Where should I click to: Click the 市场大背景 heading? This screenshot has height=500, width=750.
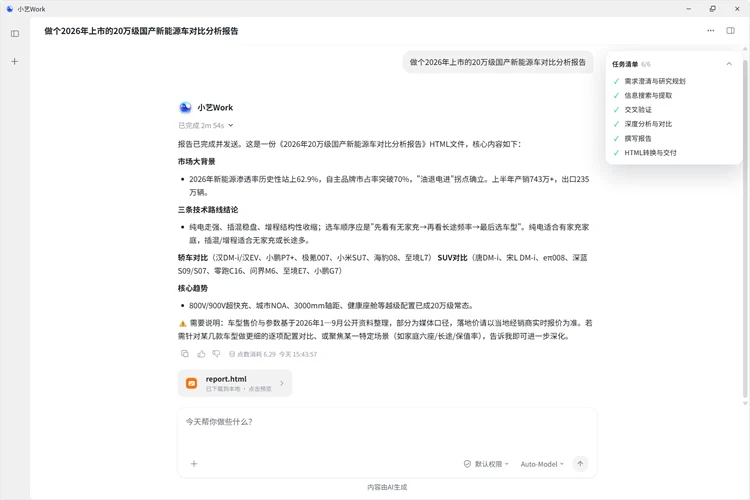click(x=197, y=162)
